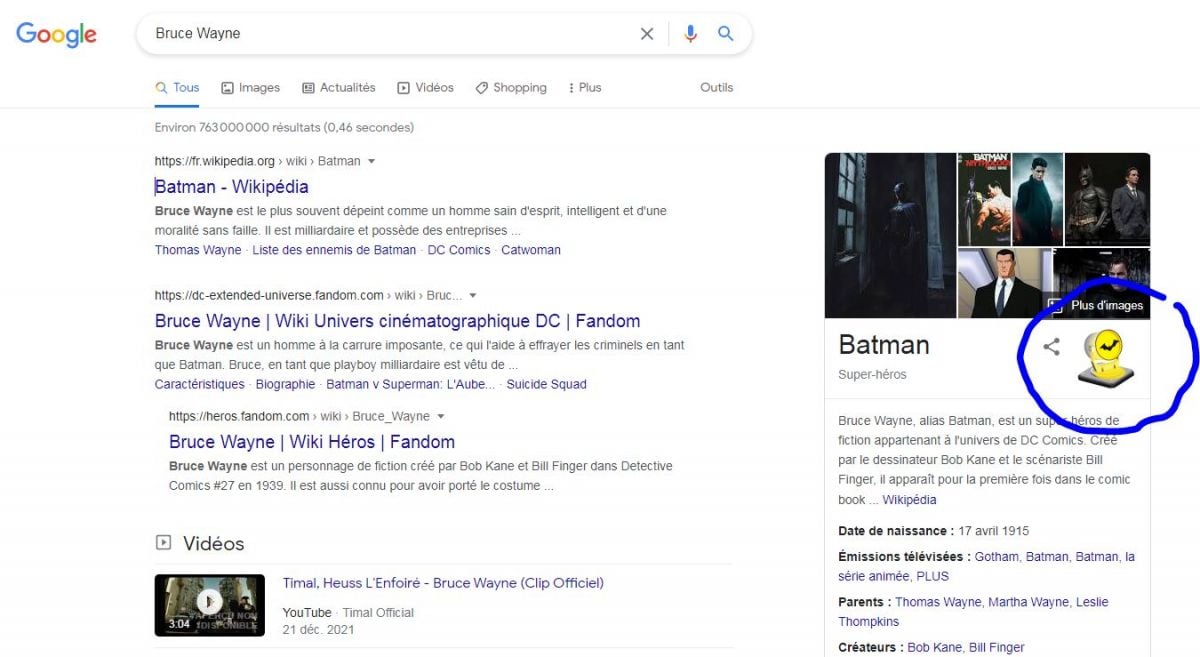Select the Tous tab

coord(177,88)
